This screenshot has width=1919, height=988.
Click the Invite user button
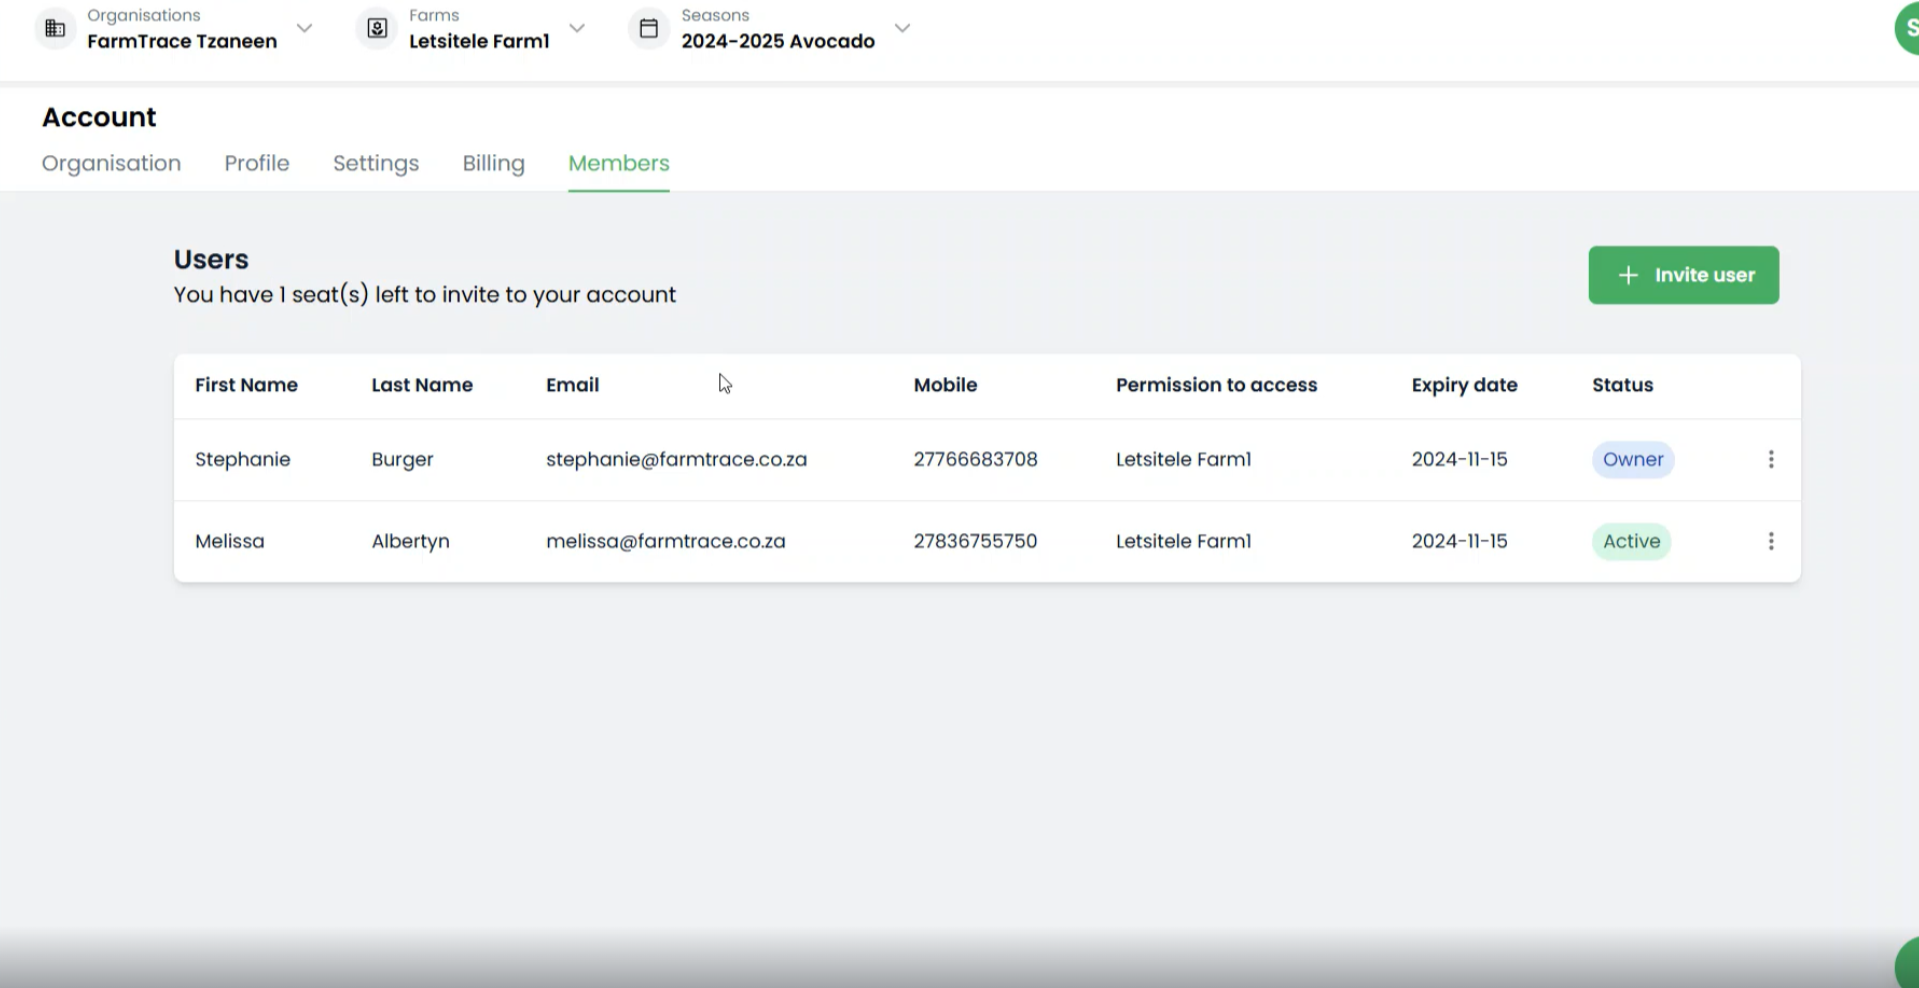pos(1683,275)
